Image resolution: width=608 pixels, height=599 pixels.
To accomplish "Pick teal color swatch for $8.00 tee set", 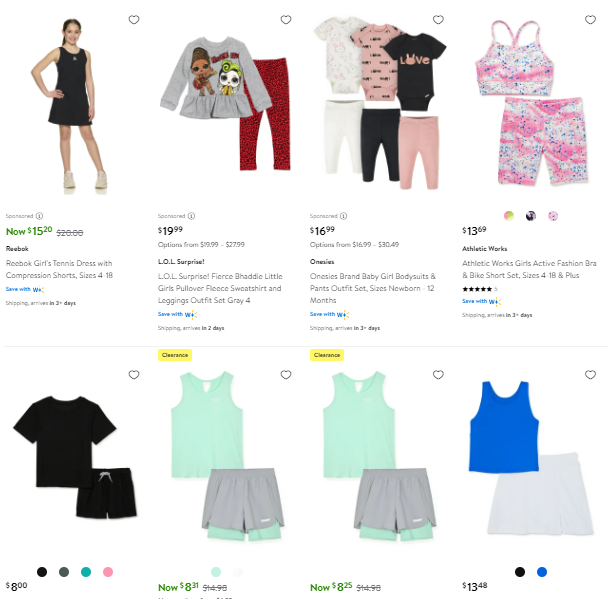I will (86, 572).
